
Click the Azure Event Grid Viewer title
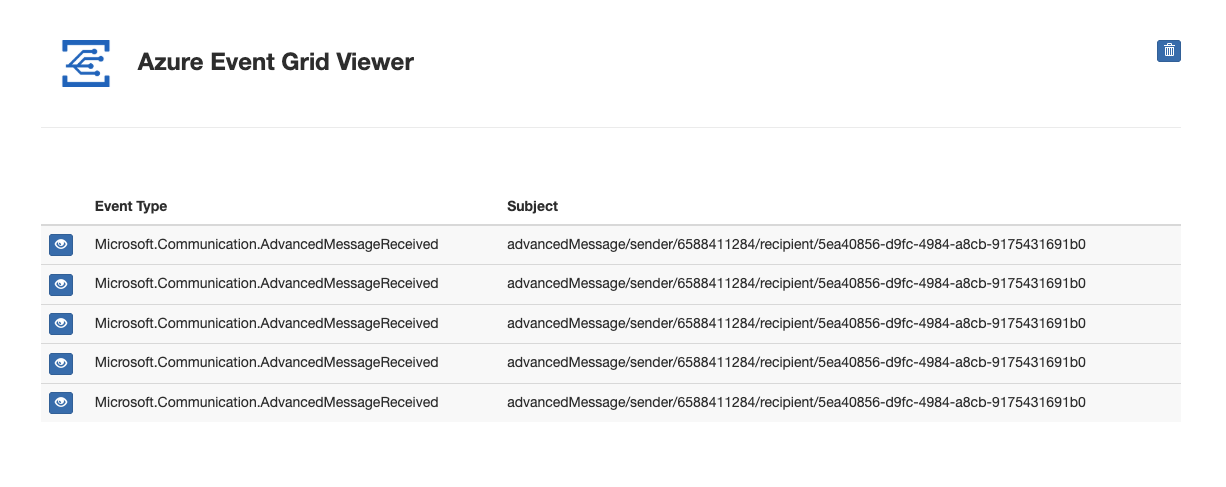click(276, 62)
